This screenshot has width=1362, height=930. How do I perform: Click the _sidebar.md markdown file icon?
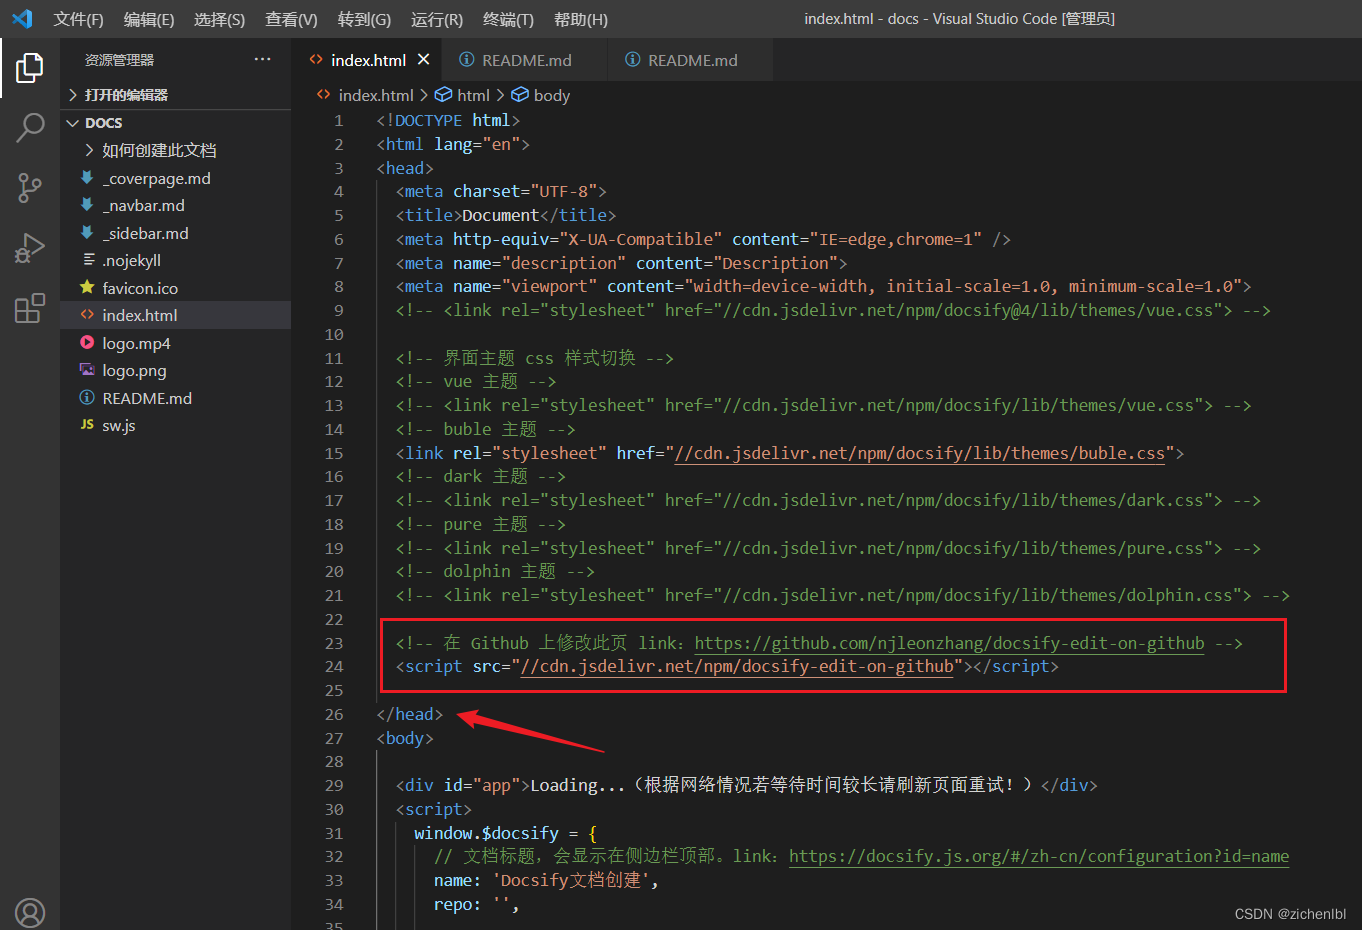[x=87, y=233]
